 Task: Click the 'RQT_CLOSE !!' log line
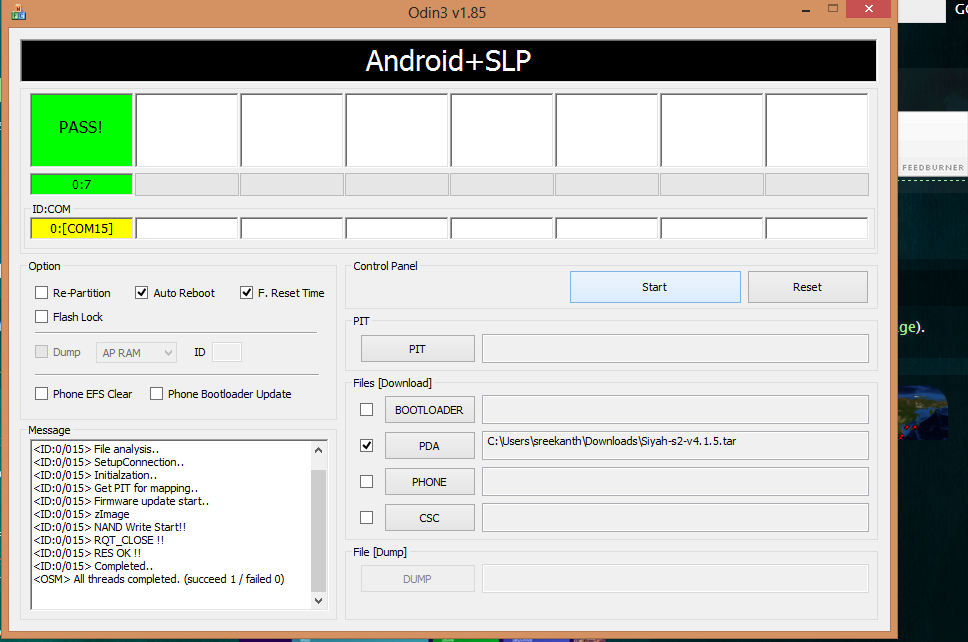click(x=99, y=540)
